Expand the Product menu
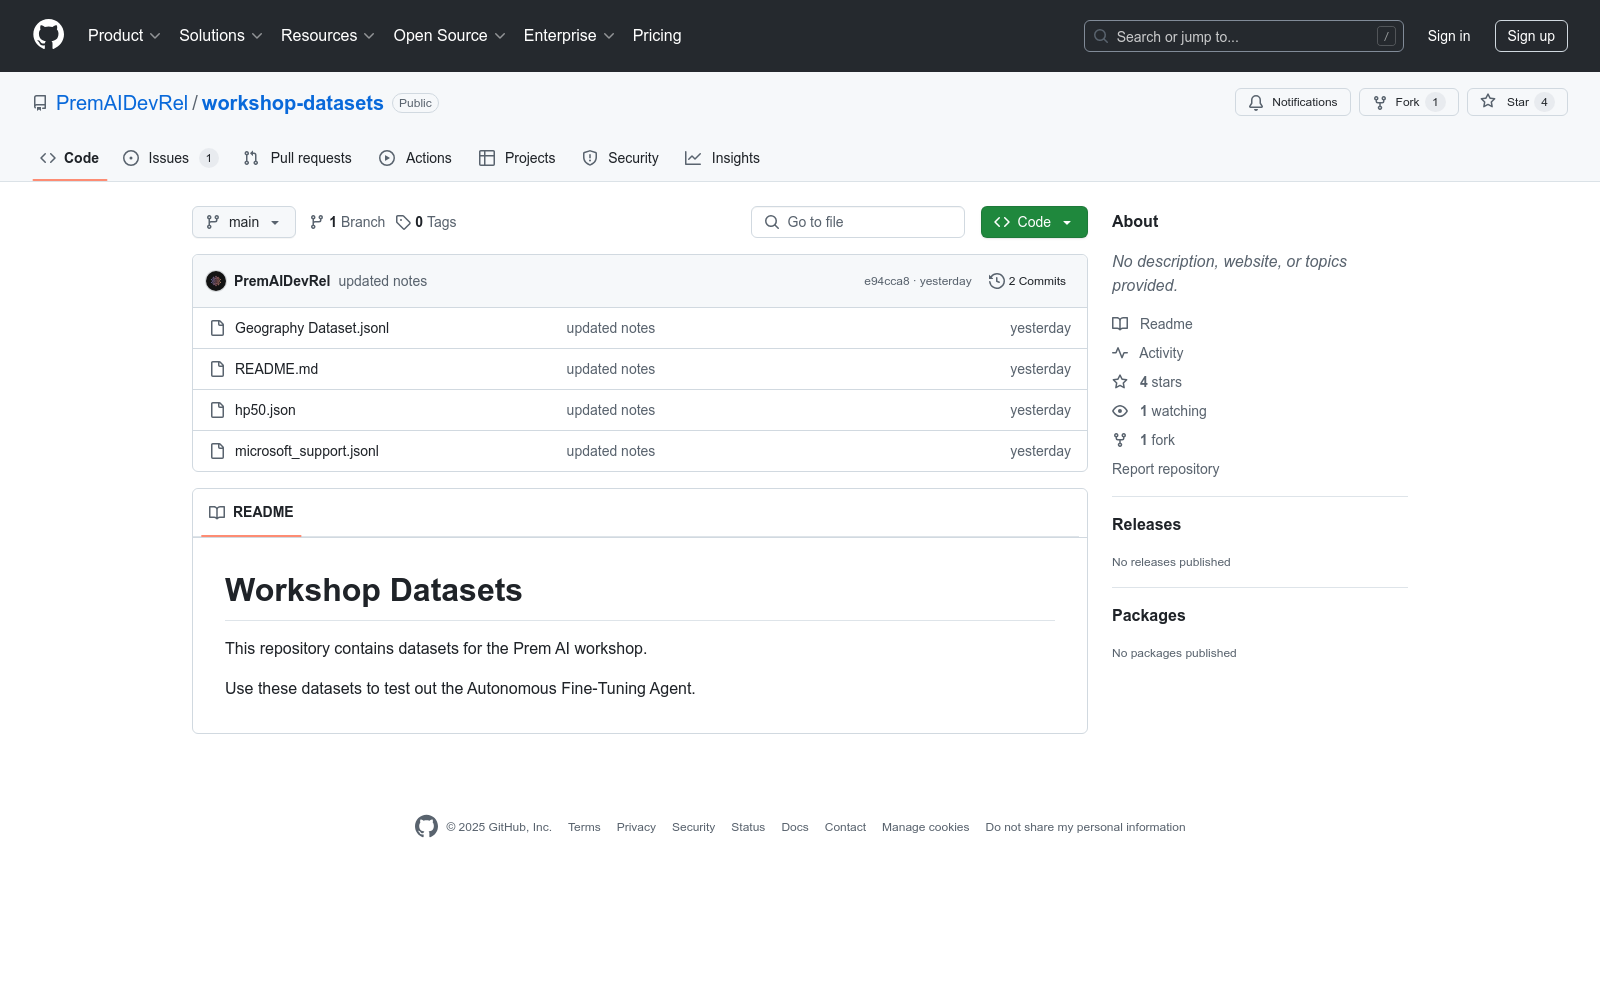 (124, 36)
